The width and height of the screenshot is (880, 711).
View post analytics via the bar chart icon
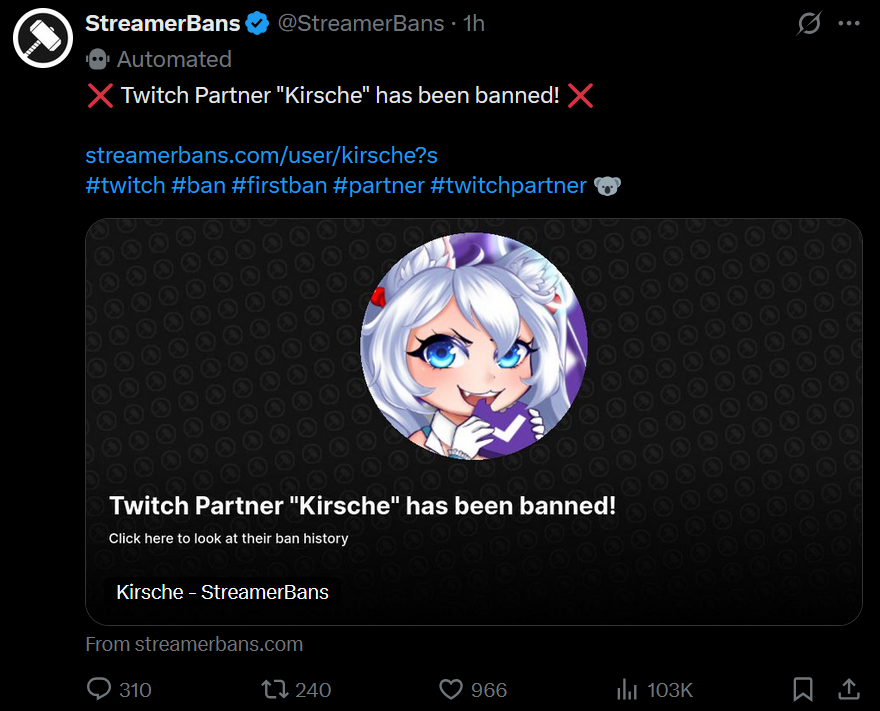pos(627,689)
